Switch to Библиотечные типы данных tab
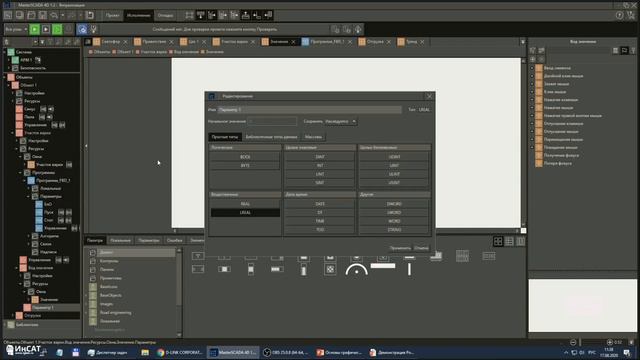 271,137
